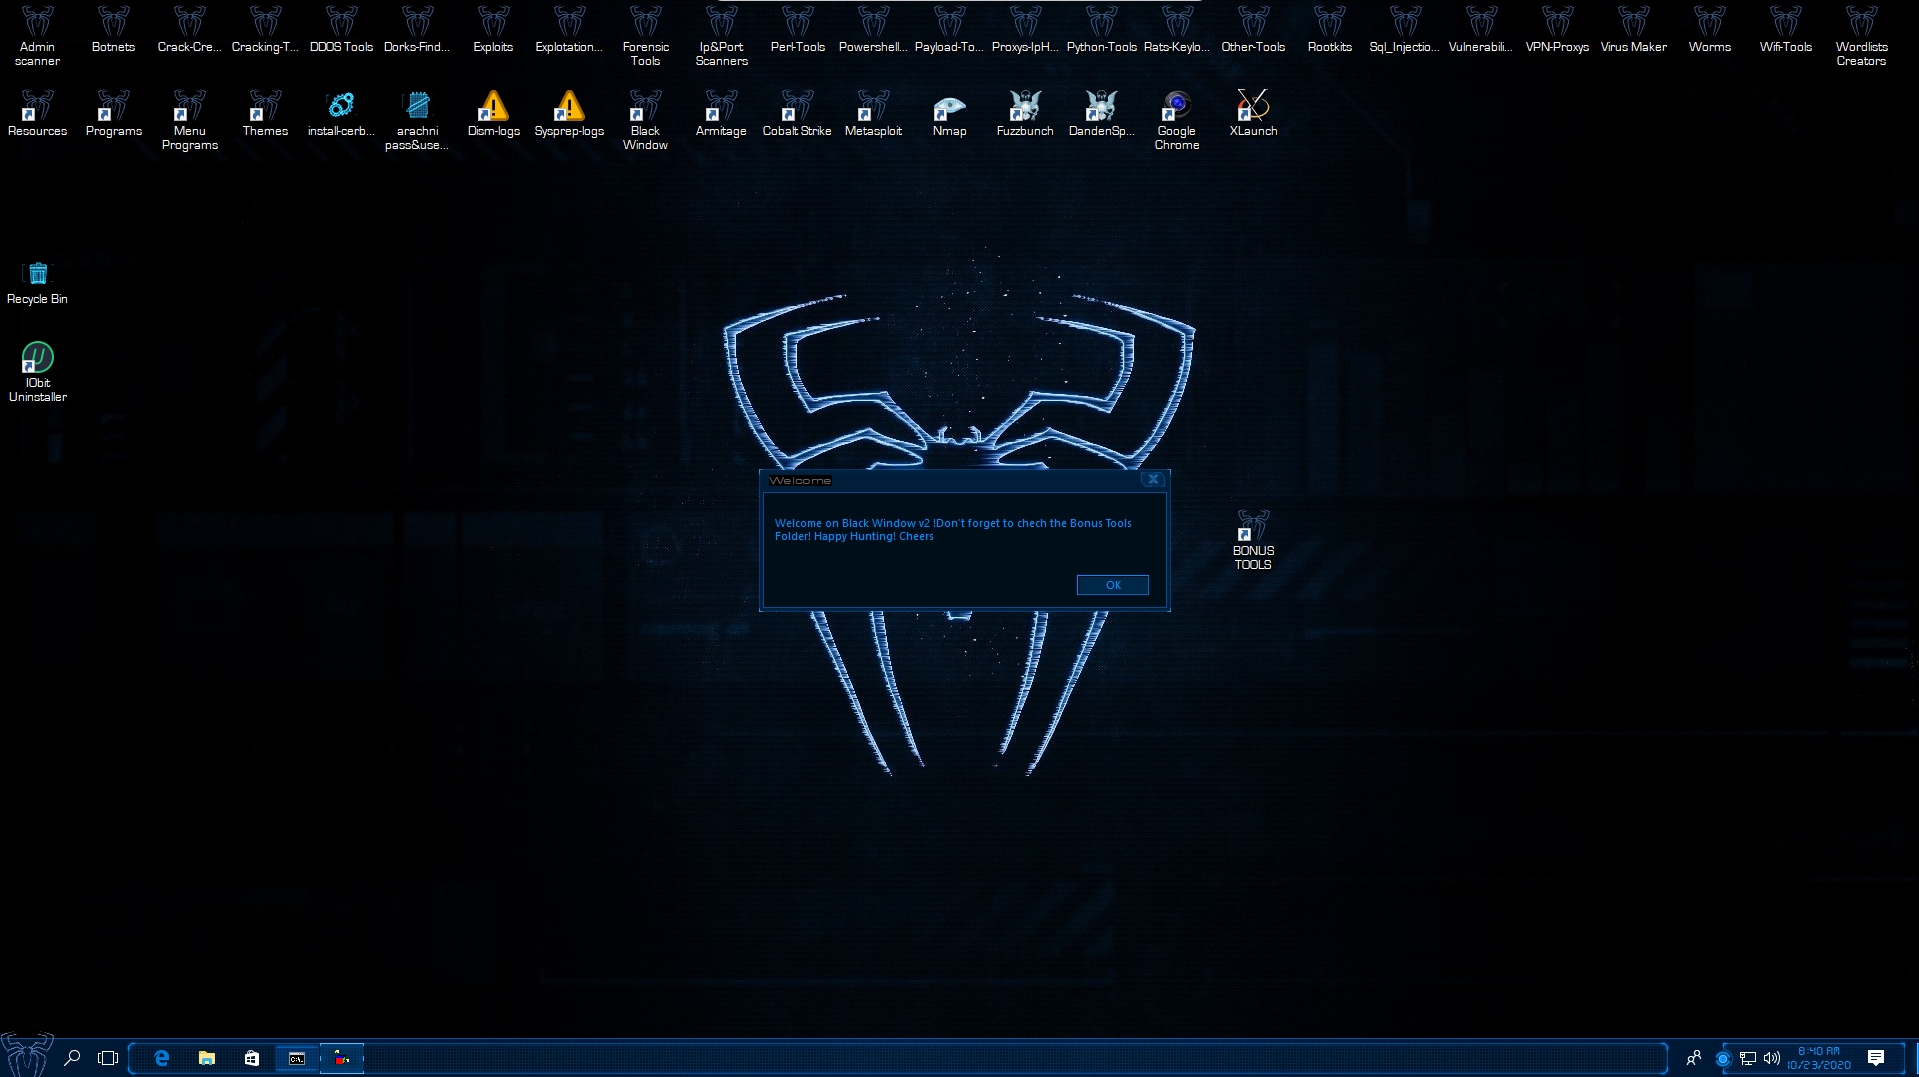Open the Programs shortcut
The image size is (1919, 1077).
click(x=113, y=114)
